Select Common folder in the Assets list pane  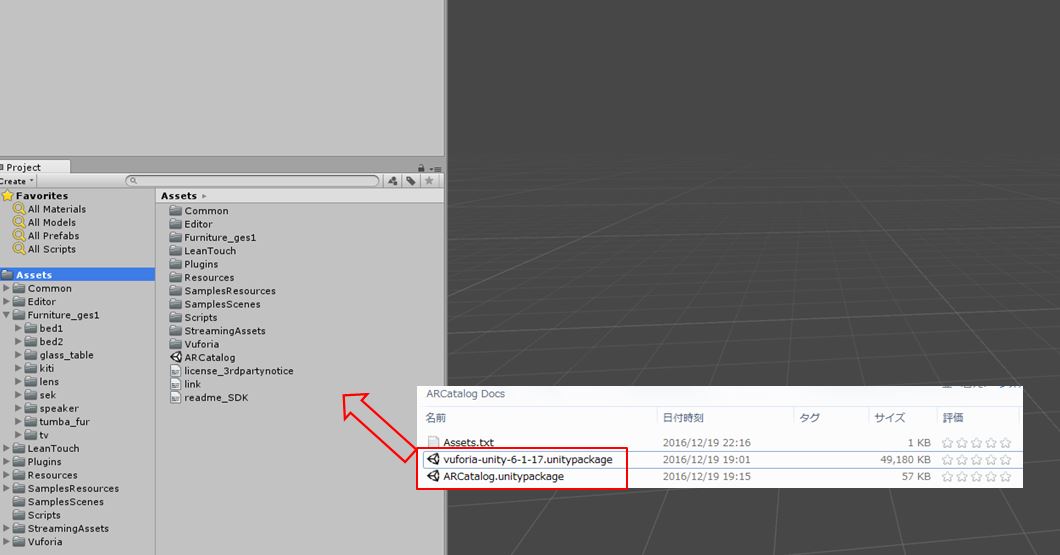(x=199, y=211)
